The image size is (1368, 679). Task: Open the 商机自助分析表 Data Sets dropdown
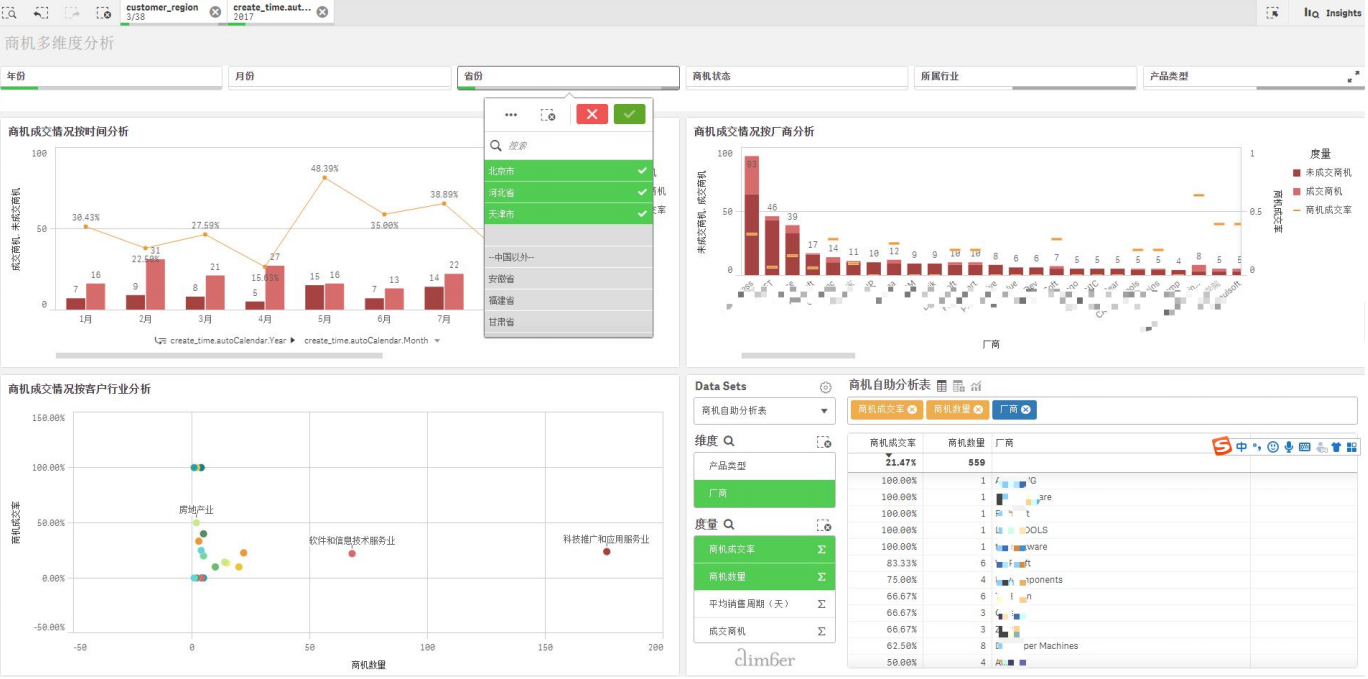coord(764,410)
